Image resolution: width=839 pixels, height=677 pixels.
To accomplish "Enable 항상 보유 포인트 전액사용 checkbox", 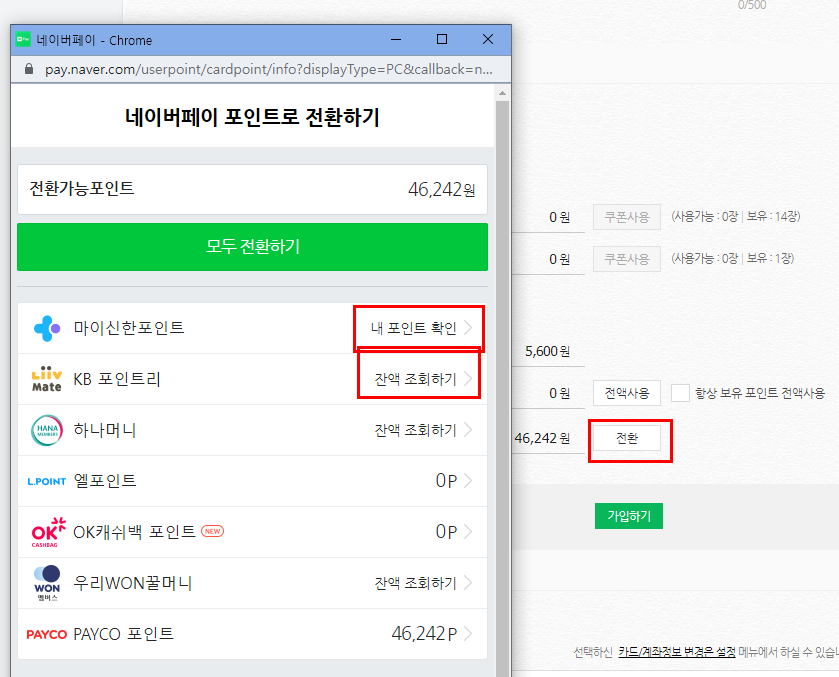I will click(680, 393).
